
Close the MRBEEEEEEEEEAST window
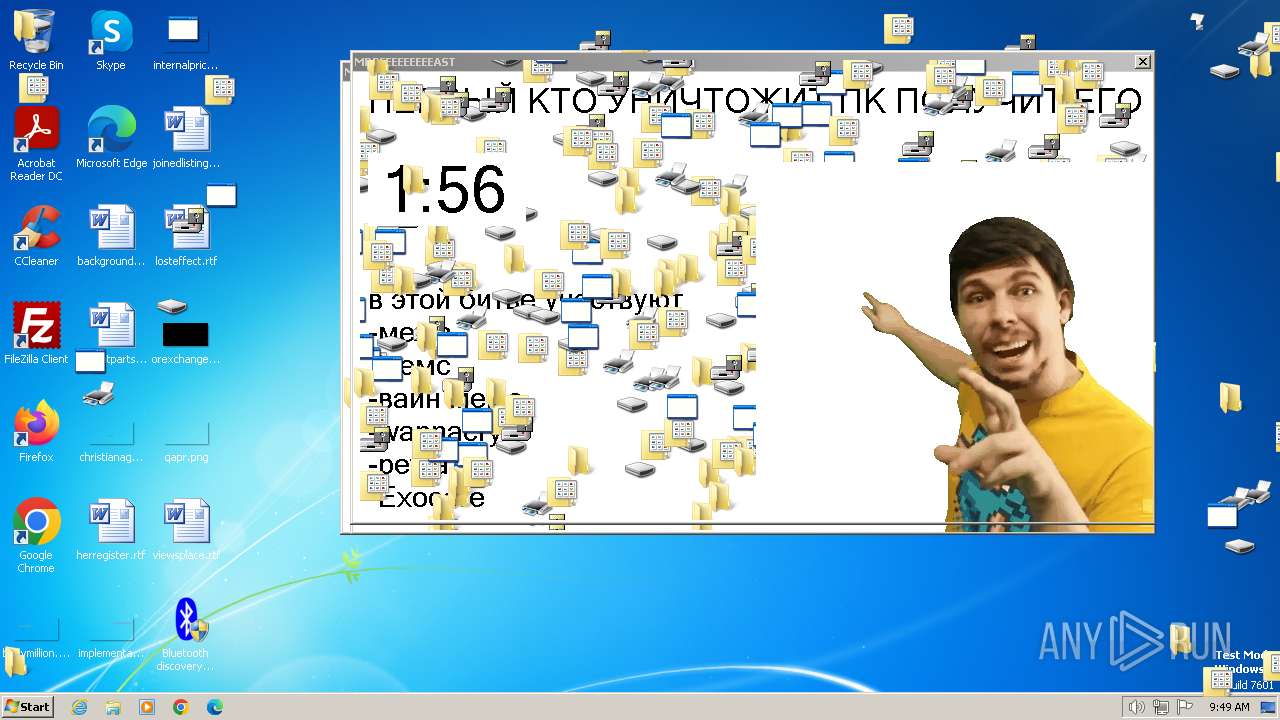pyautogui.click(x=1142, y=62)
